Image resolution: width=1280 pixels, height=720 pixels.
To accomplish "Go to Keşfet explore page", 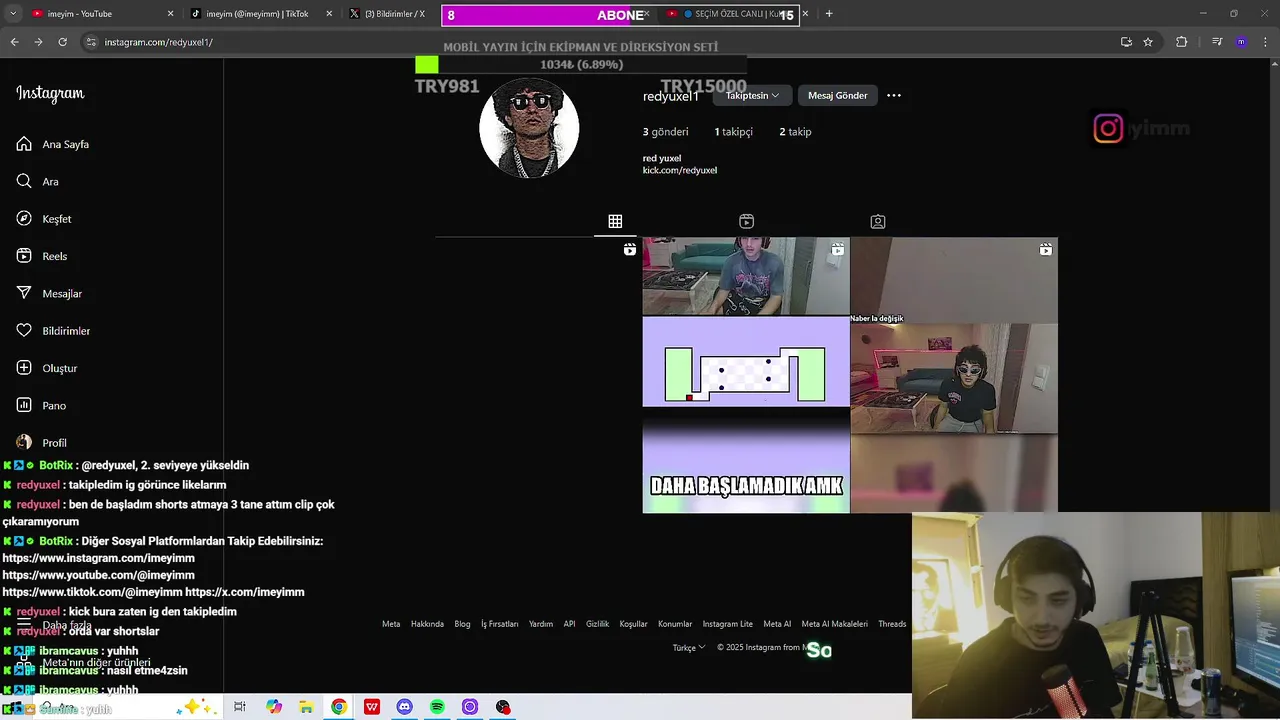I will coord(44,219).
